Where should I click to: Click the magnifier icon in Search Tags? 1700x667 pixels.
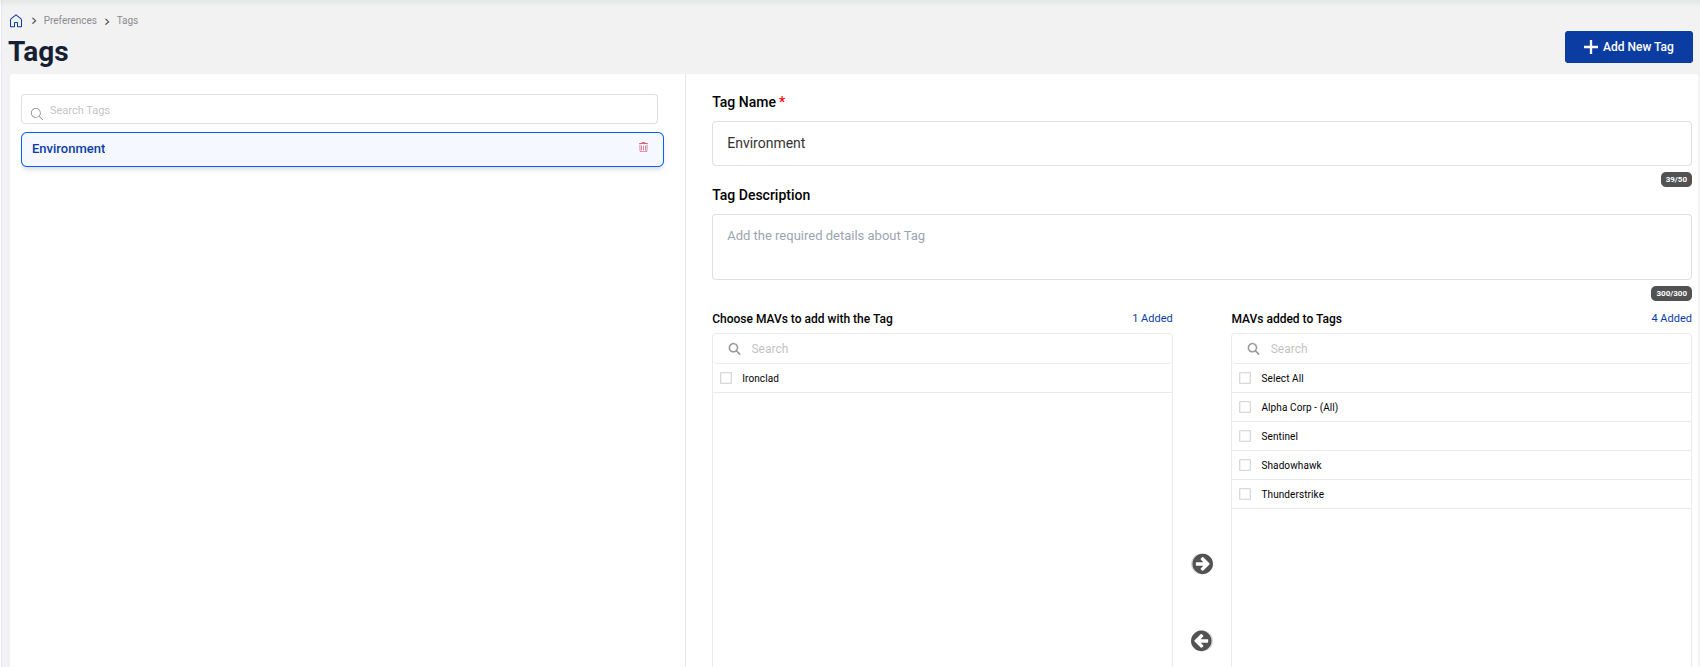tap(37, 113)
